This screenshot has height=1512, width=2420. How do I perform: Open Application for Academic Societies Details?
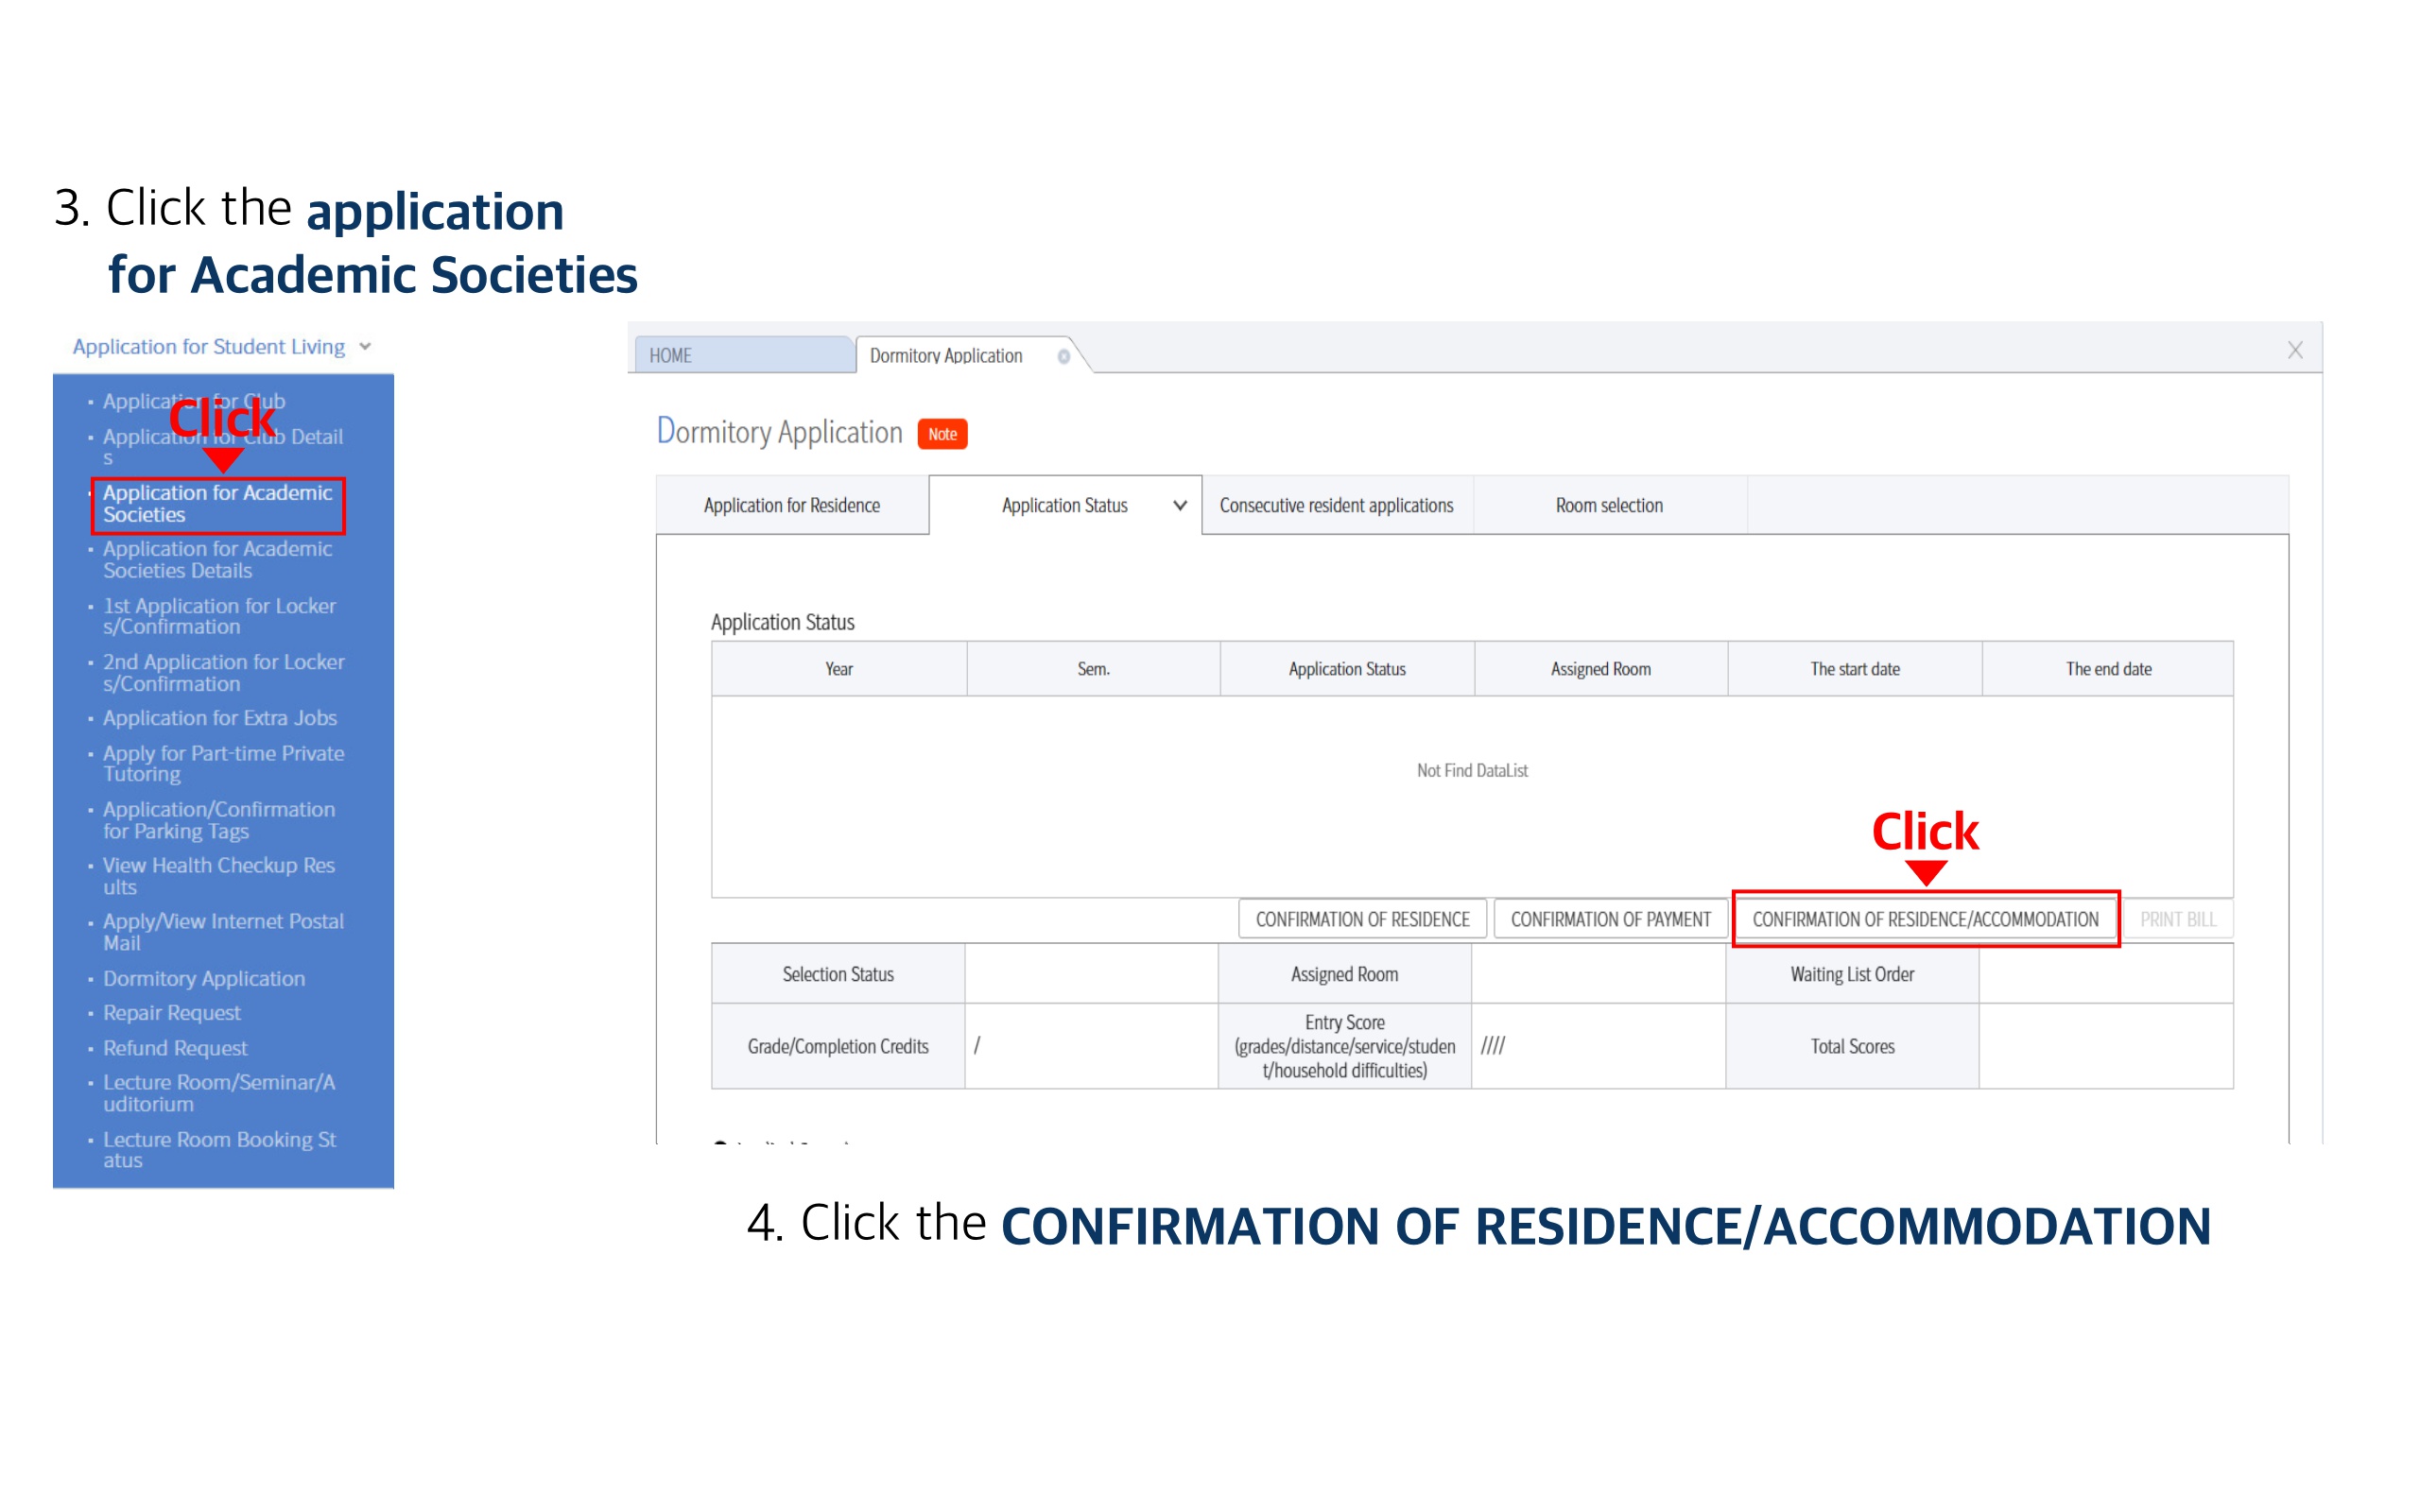pyautogui.click(x=218, y=560)
